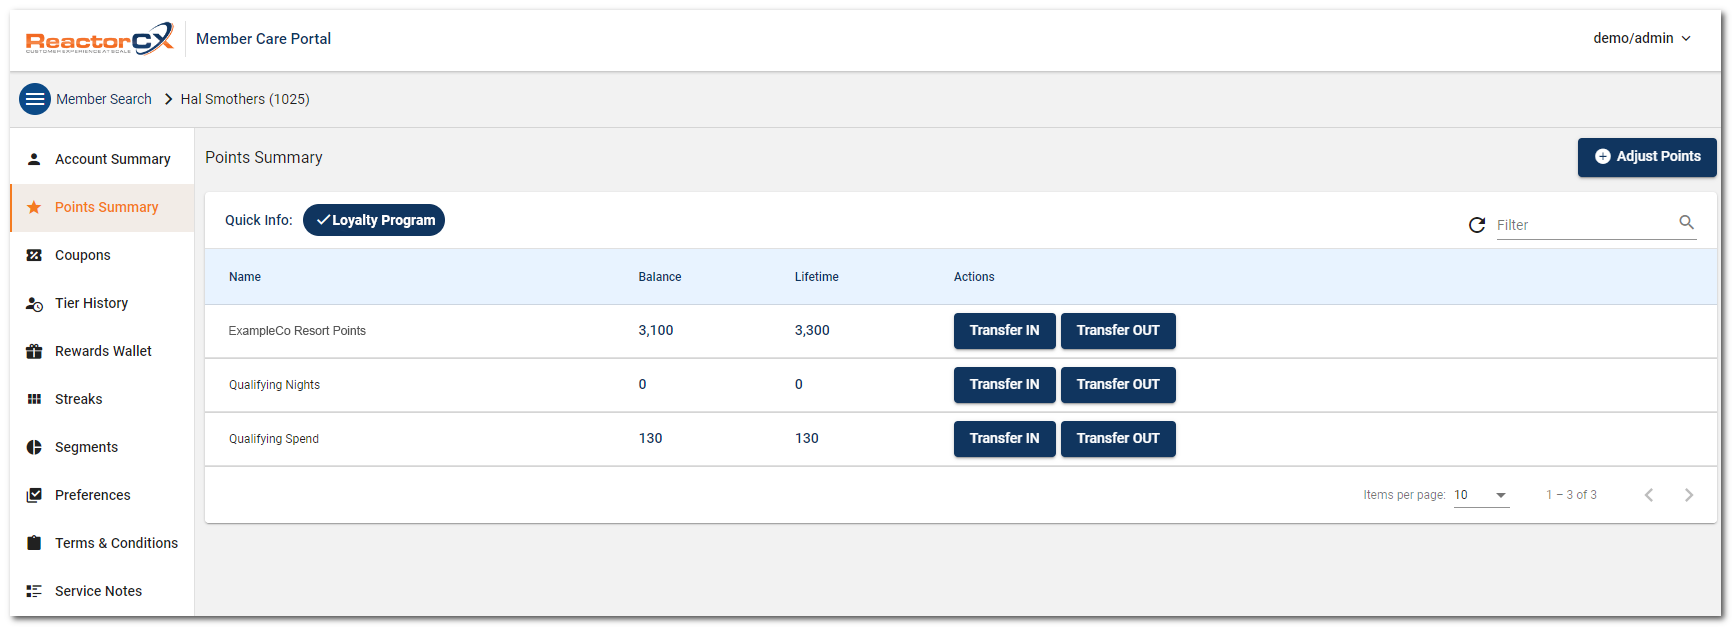This screenshot has height=627, width=1732.
Task: Click the search magnifier icon in the Filter field
Action: pos(1686,223)
